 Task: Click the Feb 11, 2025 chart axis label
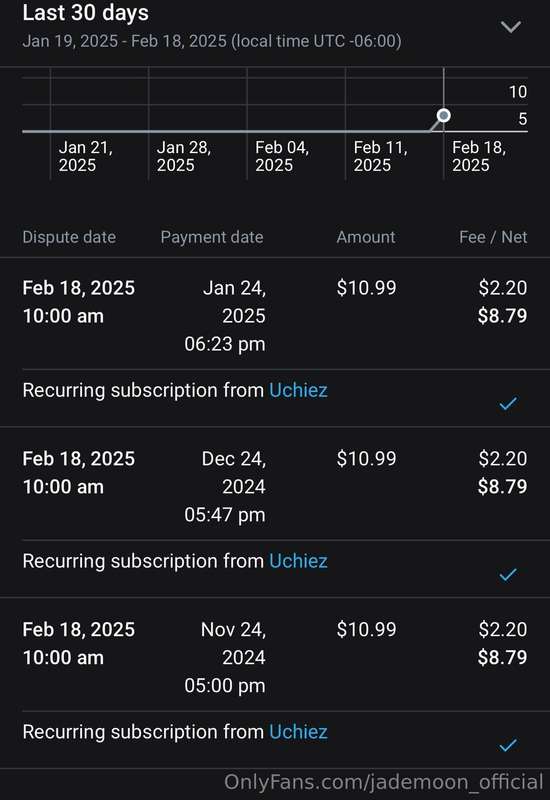point(380,156)
